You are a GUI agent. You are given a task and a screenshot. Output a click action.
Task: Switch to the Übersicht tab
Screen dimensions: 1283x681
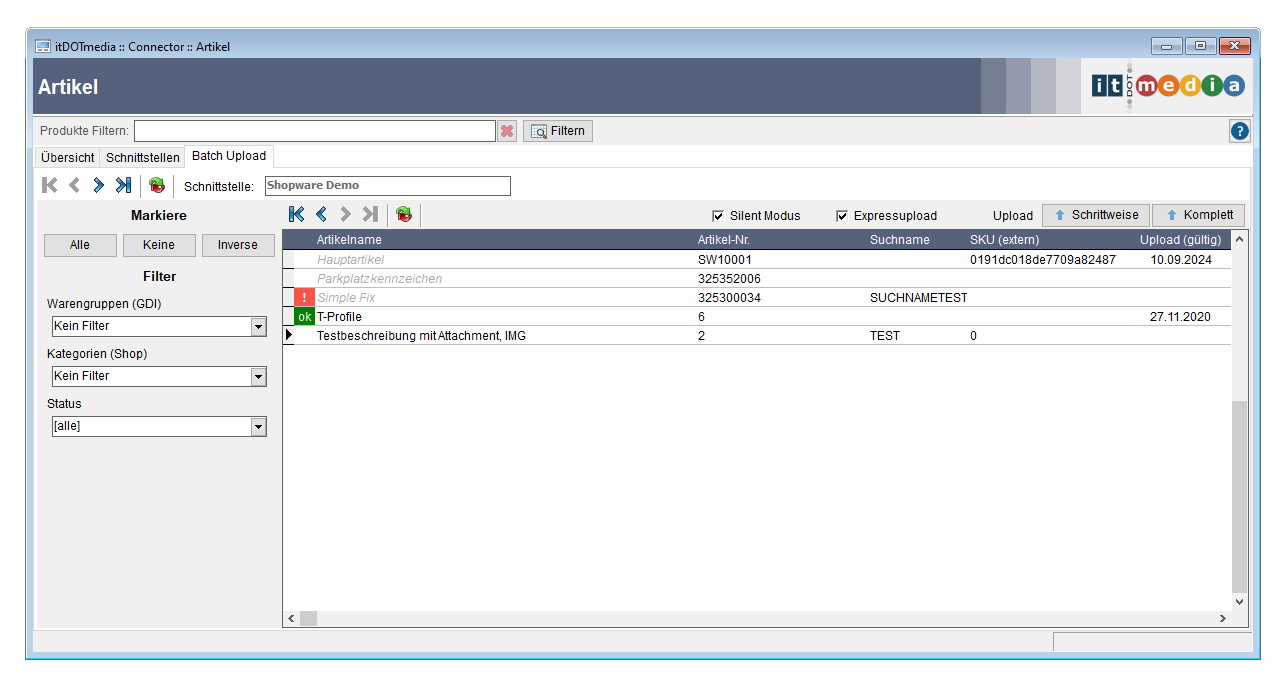pyautogui.click(x=68, y=158)
